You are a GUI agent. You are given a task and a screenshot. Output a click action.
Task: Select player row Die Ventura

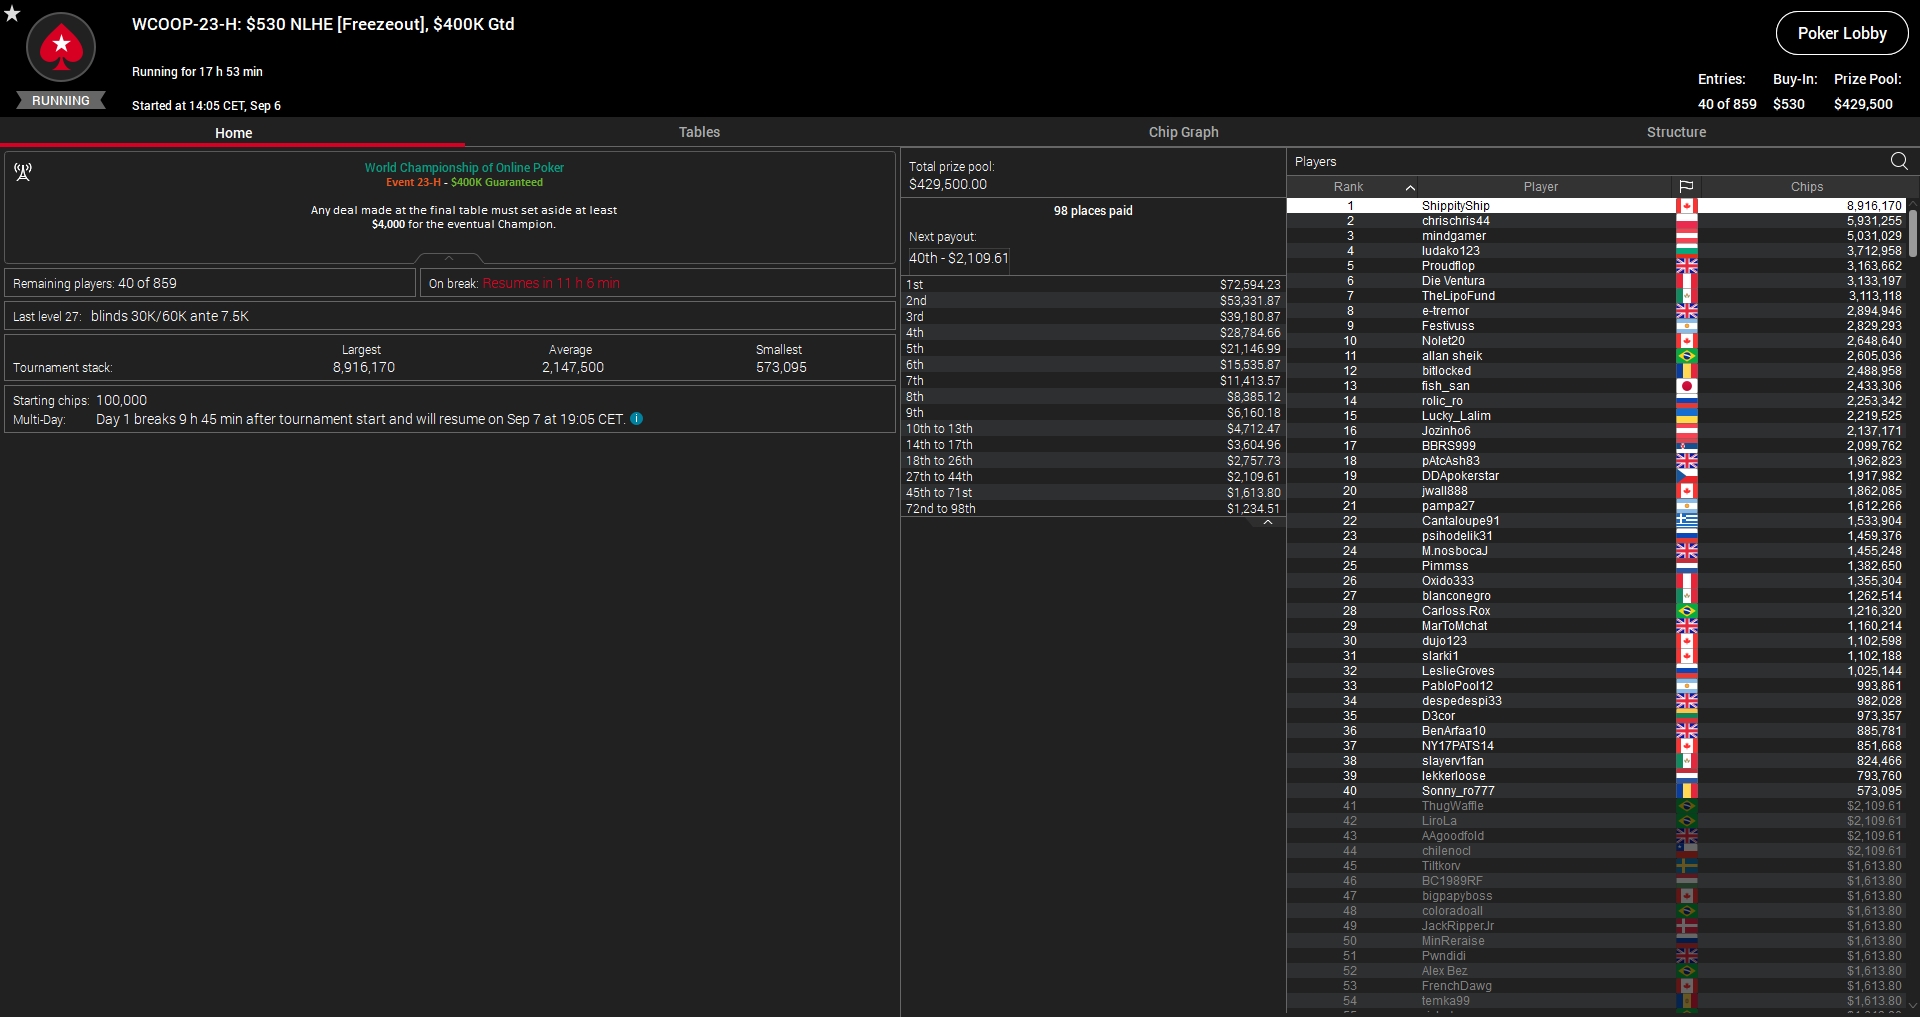point(1596,281)
